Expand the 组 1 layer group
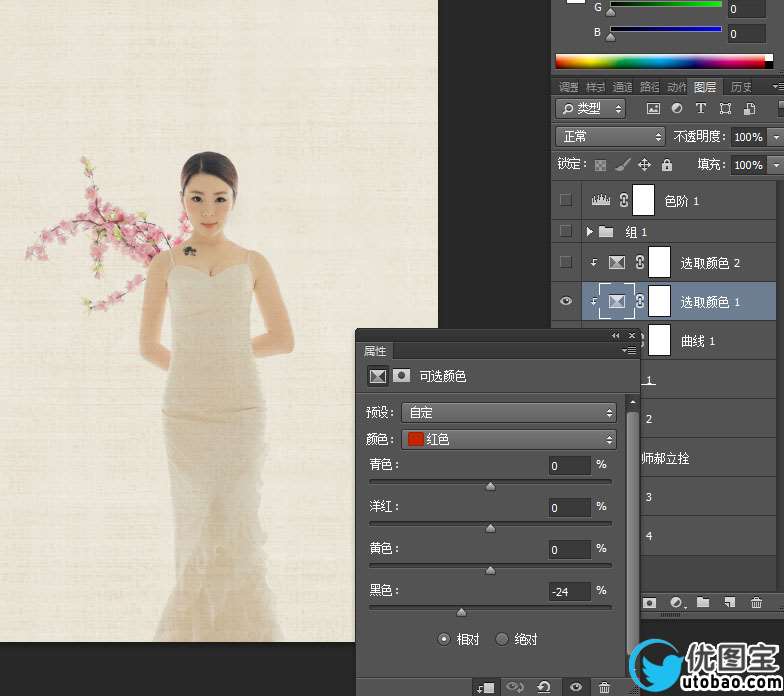The image size is (784, 696). click(x=590, y=232)
